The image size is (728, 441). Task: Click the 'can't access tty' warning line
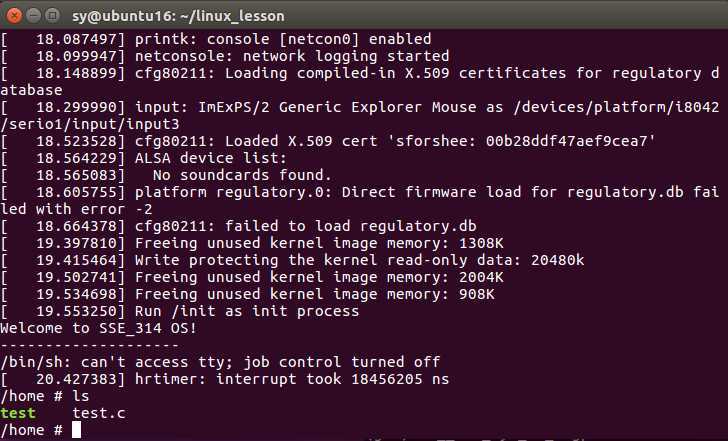(220, 362)
